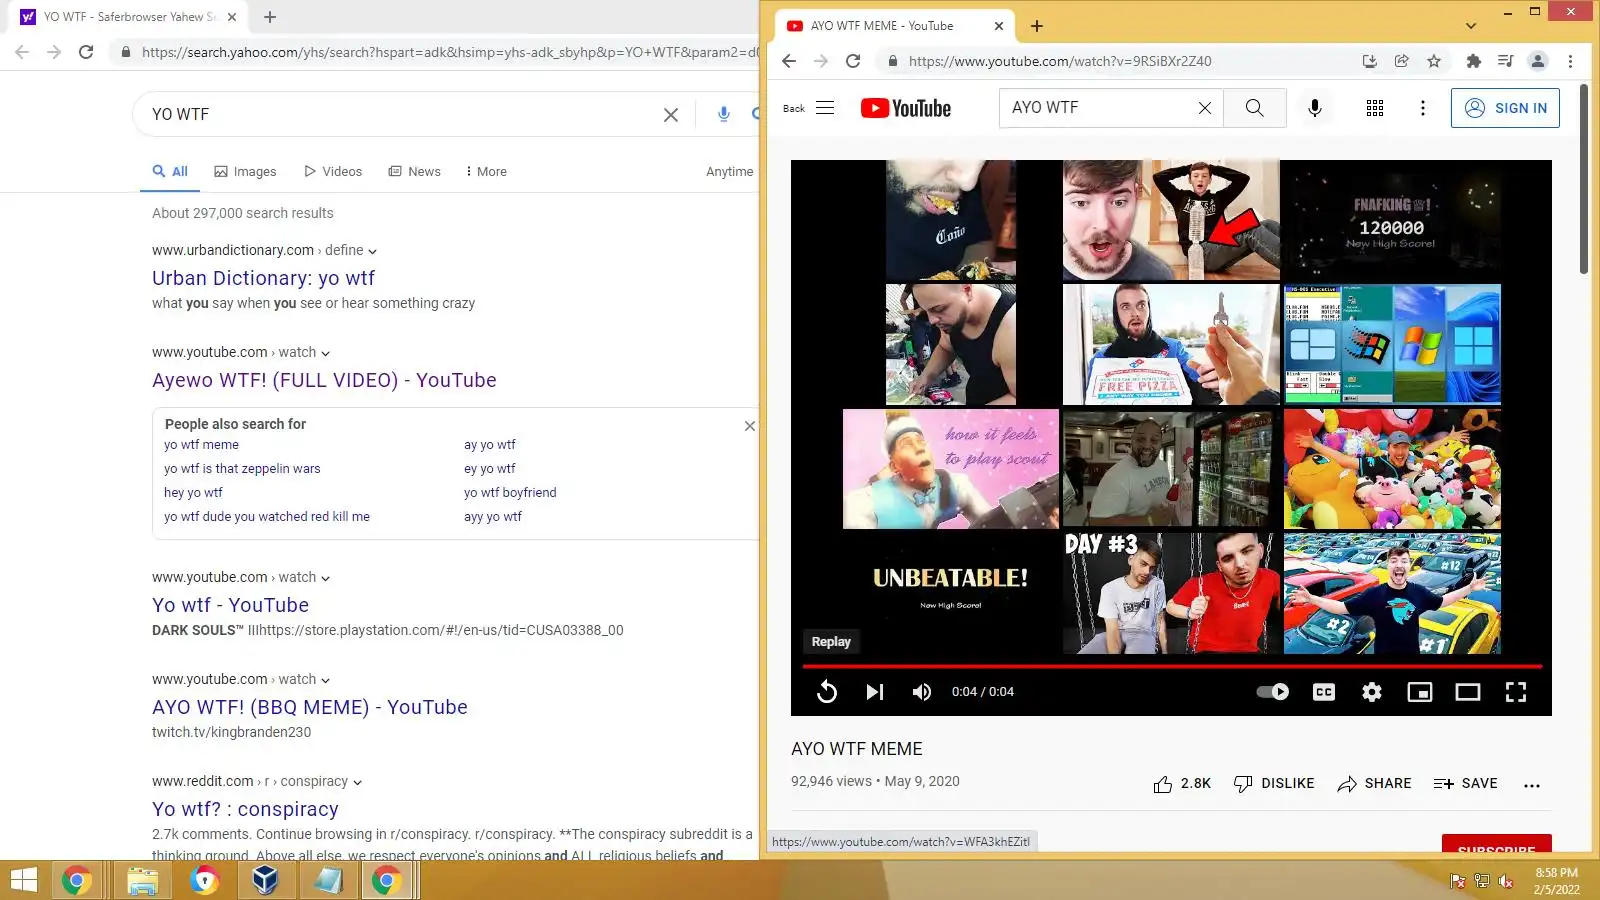Open the More menu in Yahoo search

[x=486, y=172]
